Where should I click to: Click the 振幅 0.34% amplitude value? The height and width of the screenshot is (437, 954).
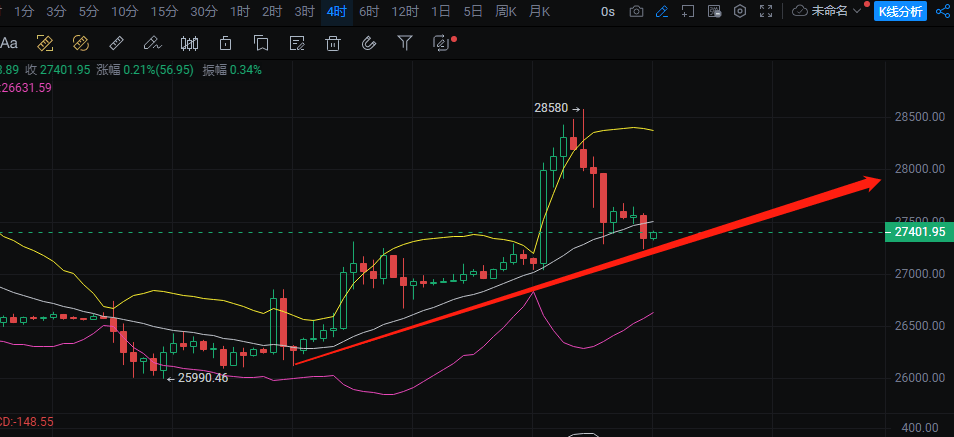232,70
